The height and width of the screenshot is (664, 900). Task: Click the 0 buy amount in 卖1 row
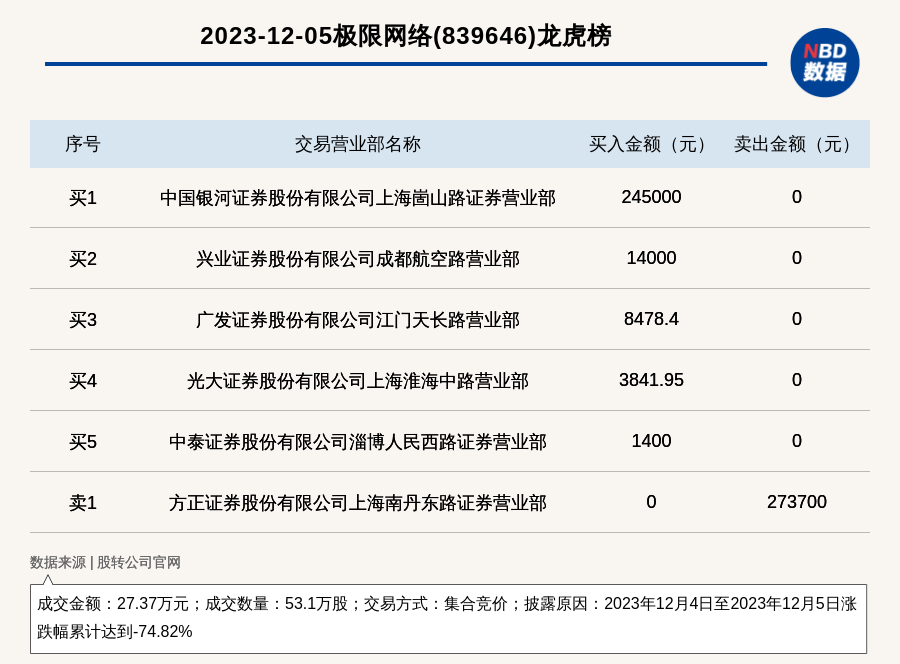coord(651,502)
